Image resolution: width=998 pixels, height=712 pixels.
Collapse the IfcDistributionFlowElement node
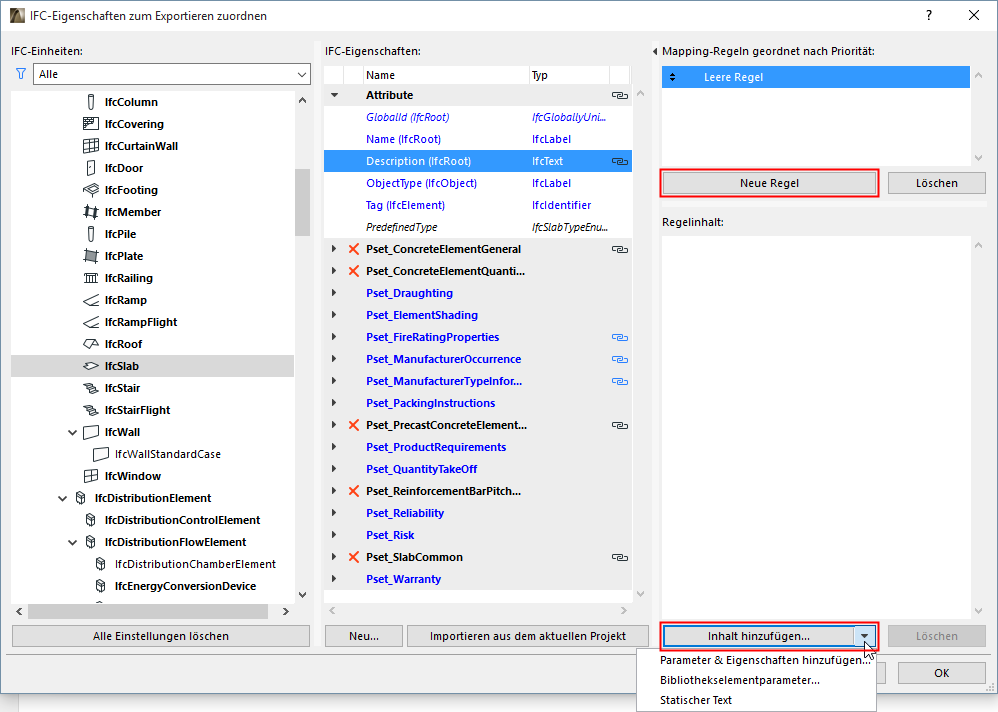pyautogui.click(x=73, y=543)
